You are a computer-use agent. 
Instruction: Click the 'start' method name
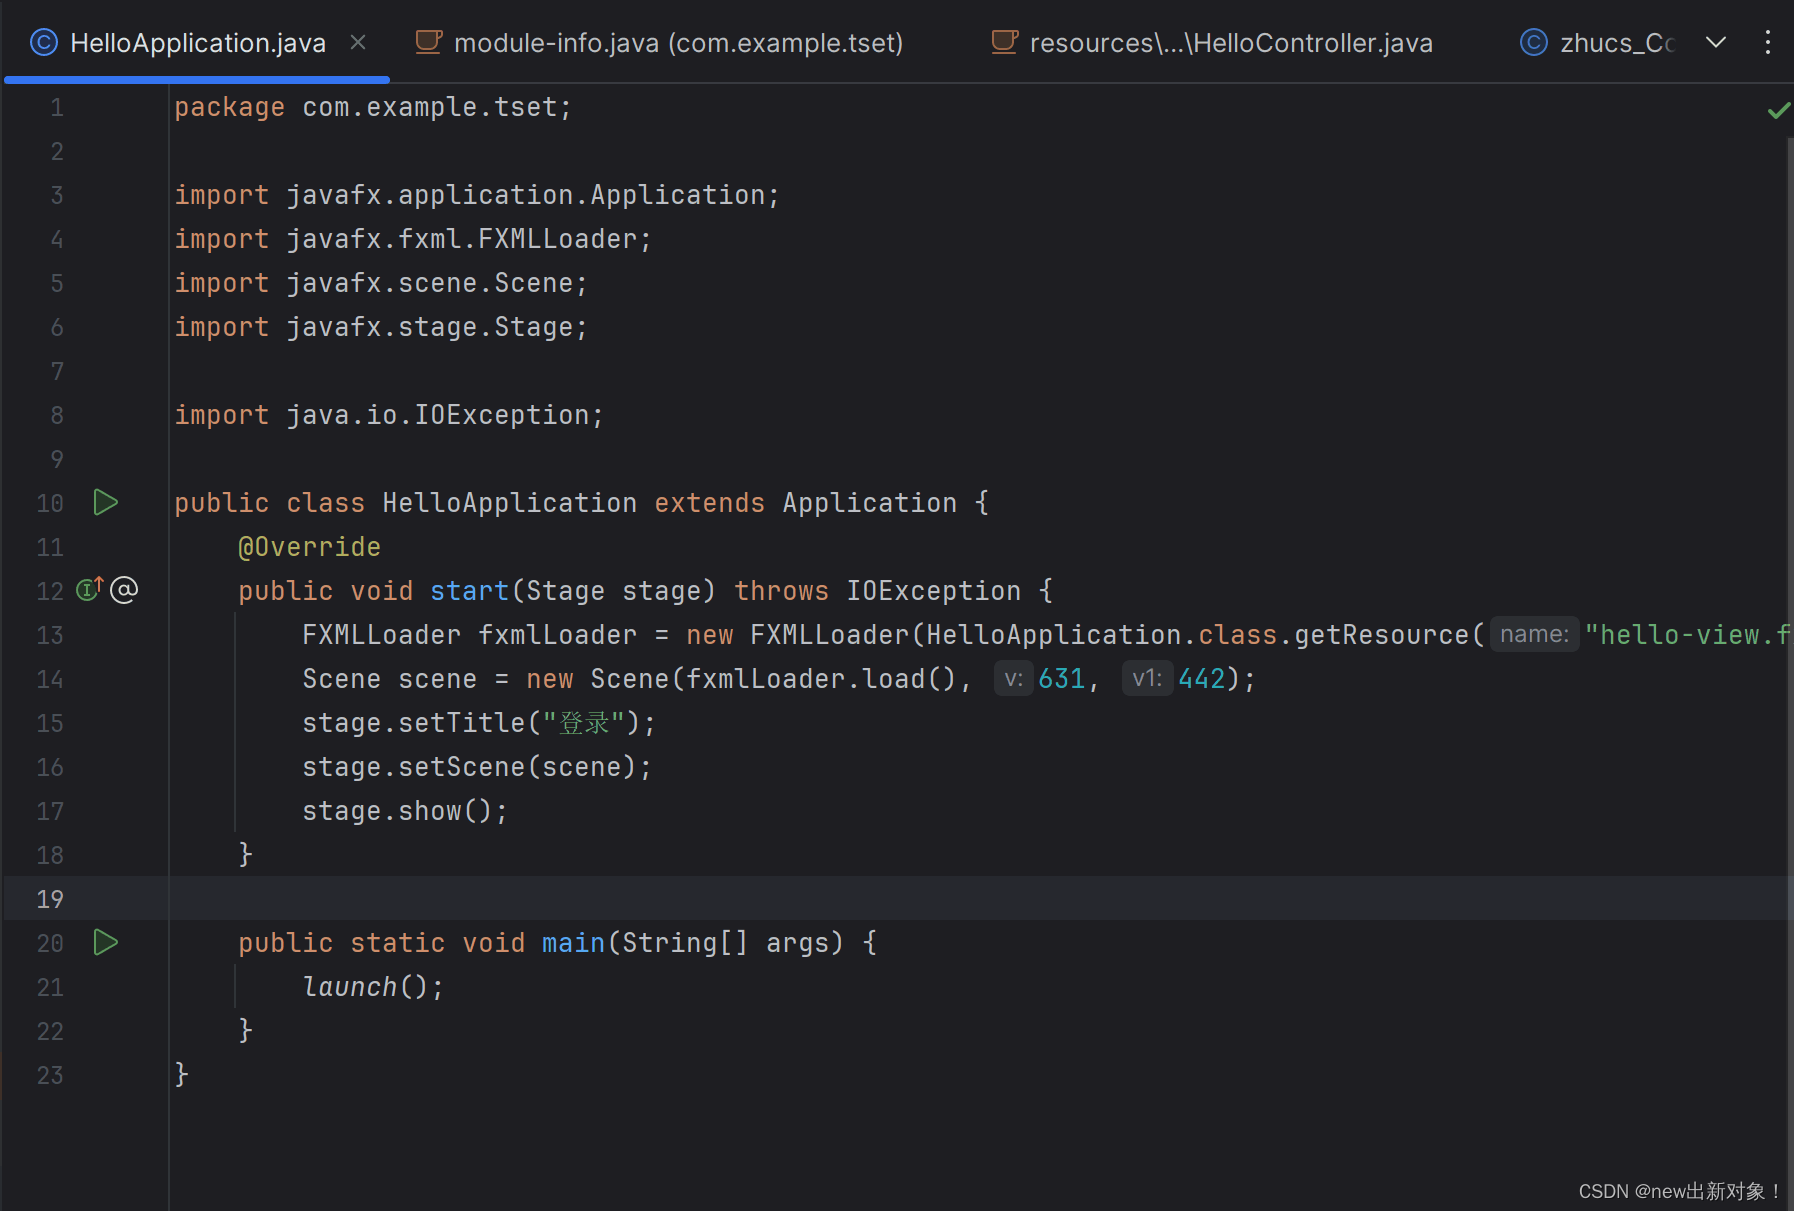(x=469, y=591)
